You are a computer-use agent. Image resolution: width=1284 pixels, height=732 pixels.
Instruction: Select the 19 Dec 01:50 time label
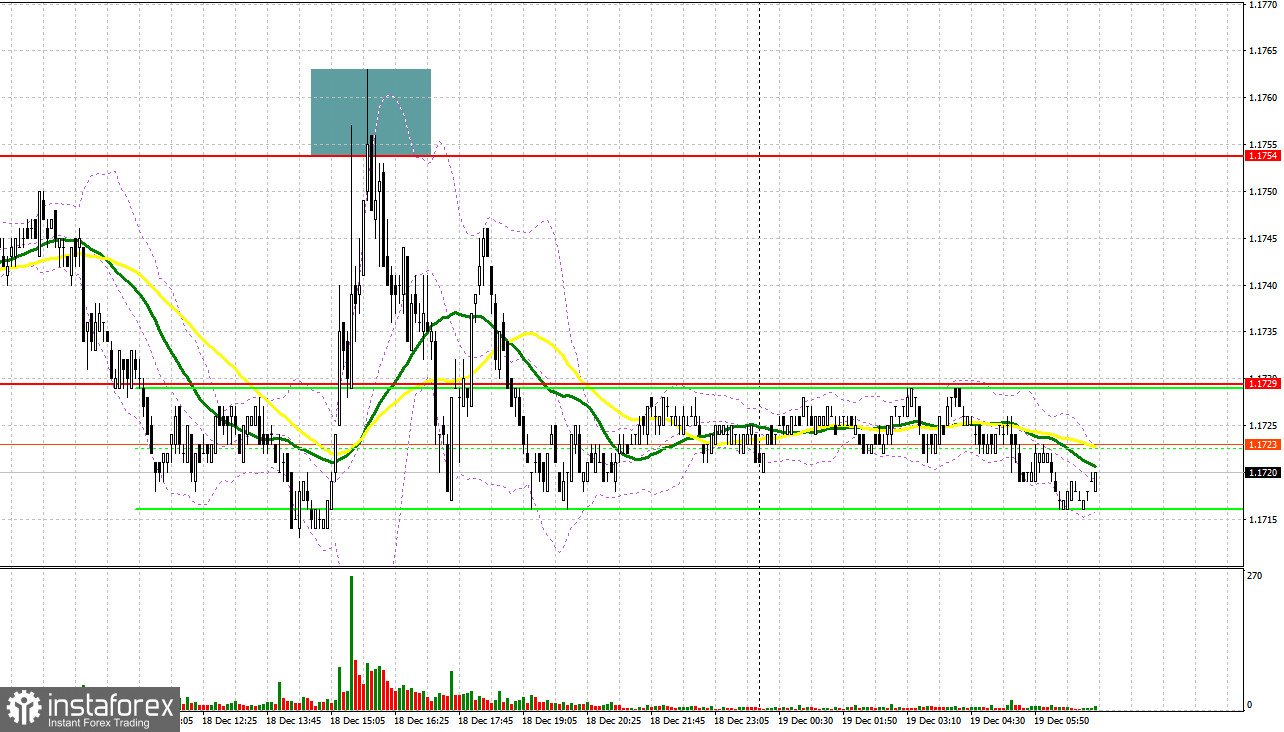point(868,719)
